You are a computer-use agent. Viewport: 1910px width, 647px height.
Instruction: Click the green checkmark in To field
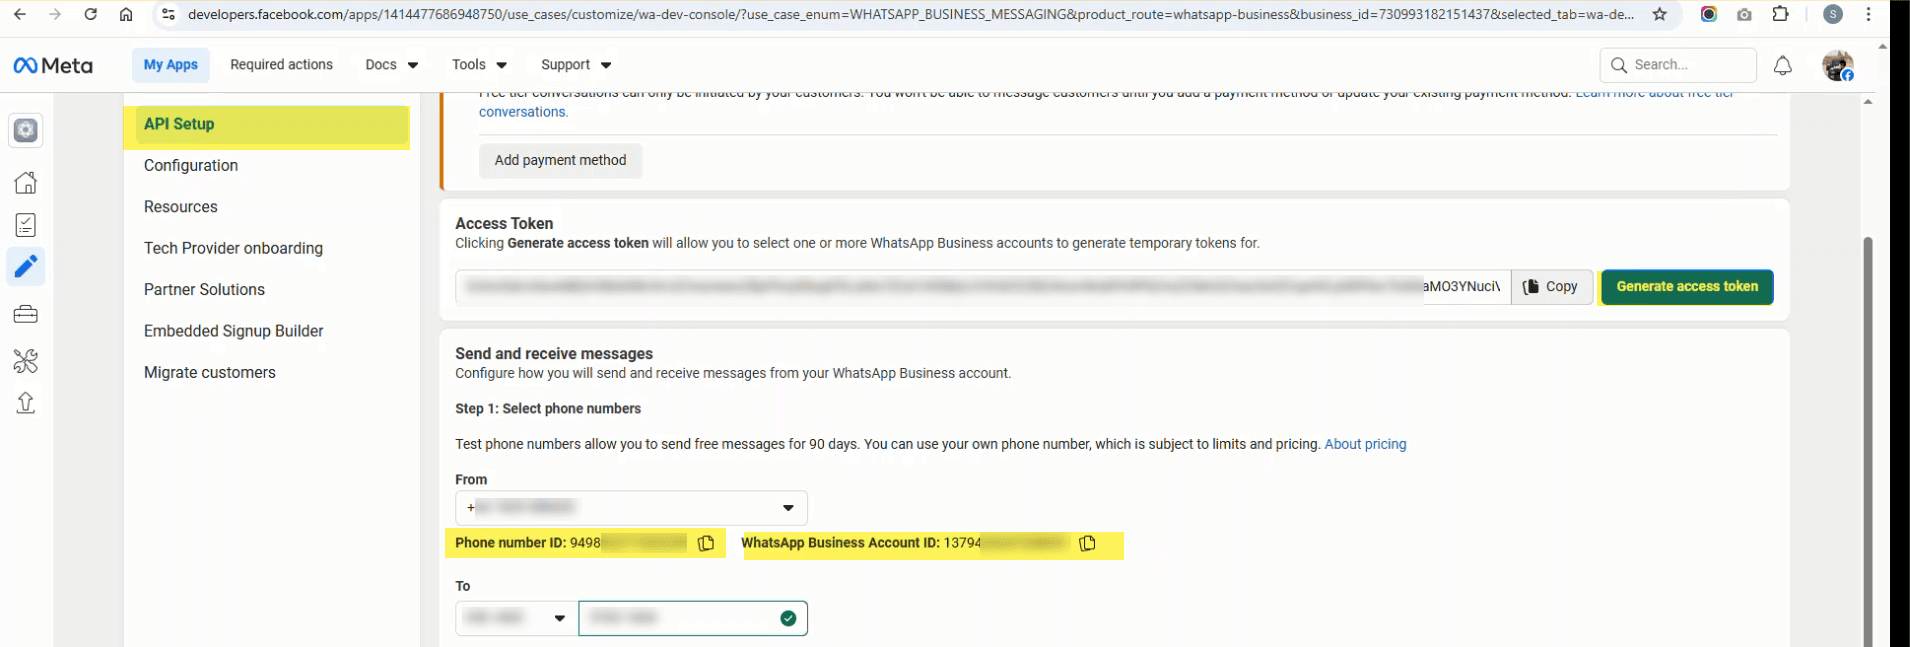(788, 618)
